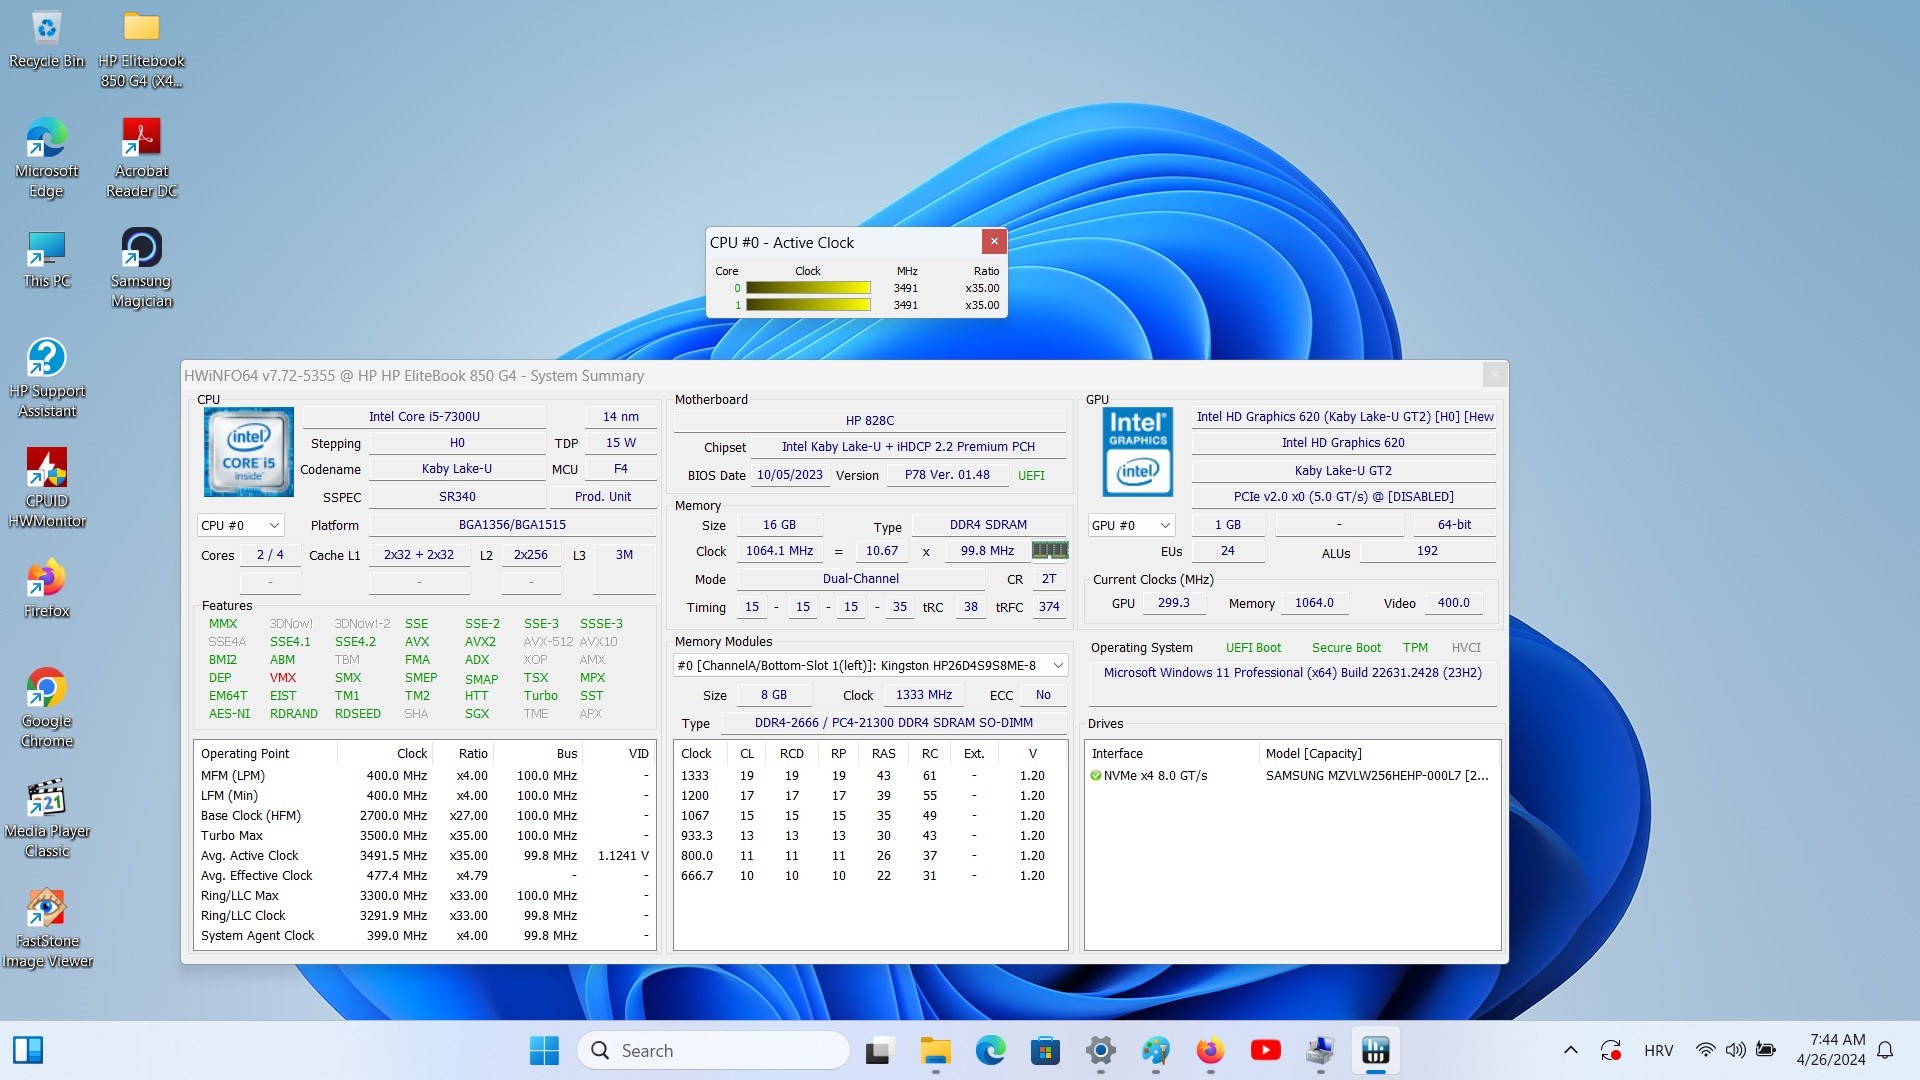
Task: Open This PC desktop icon
Action: coord(46,260)
